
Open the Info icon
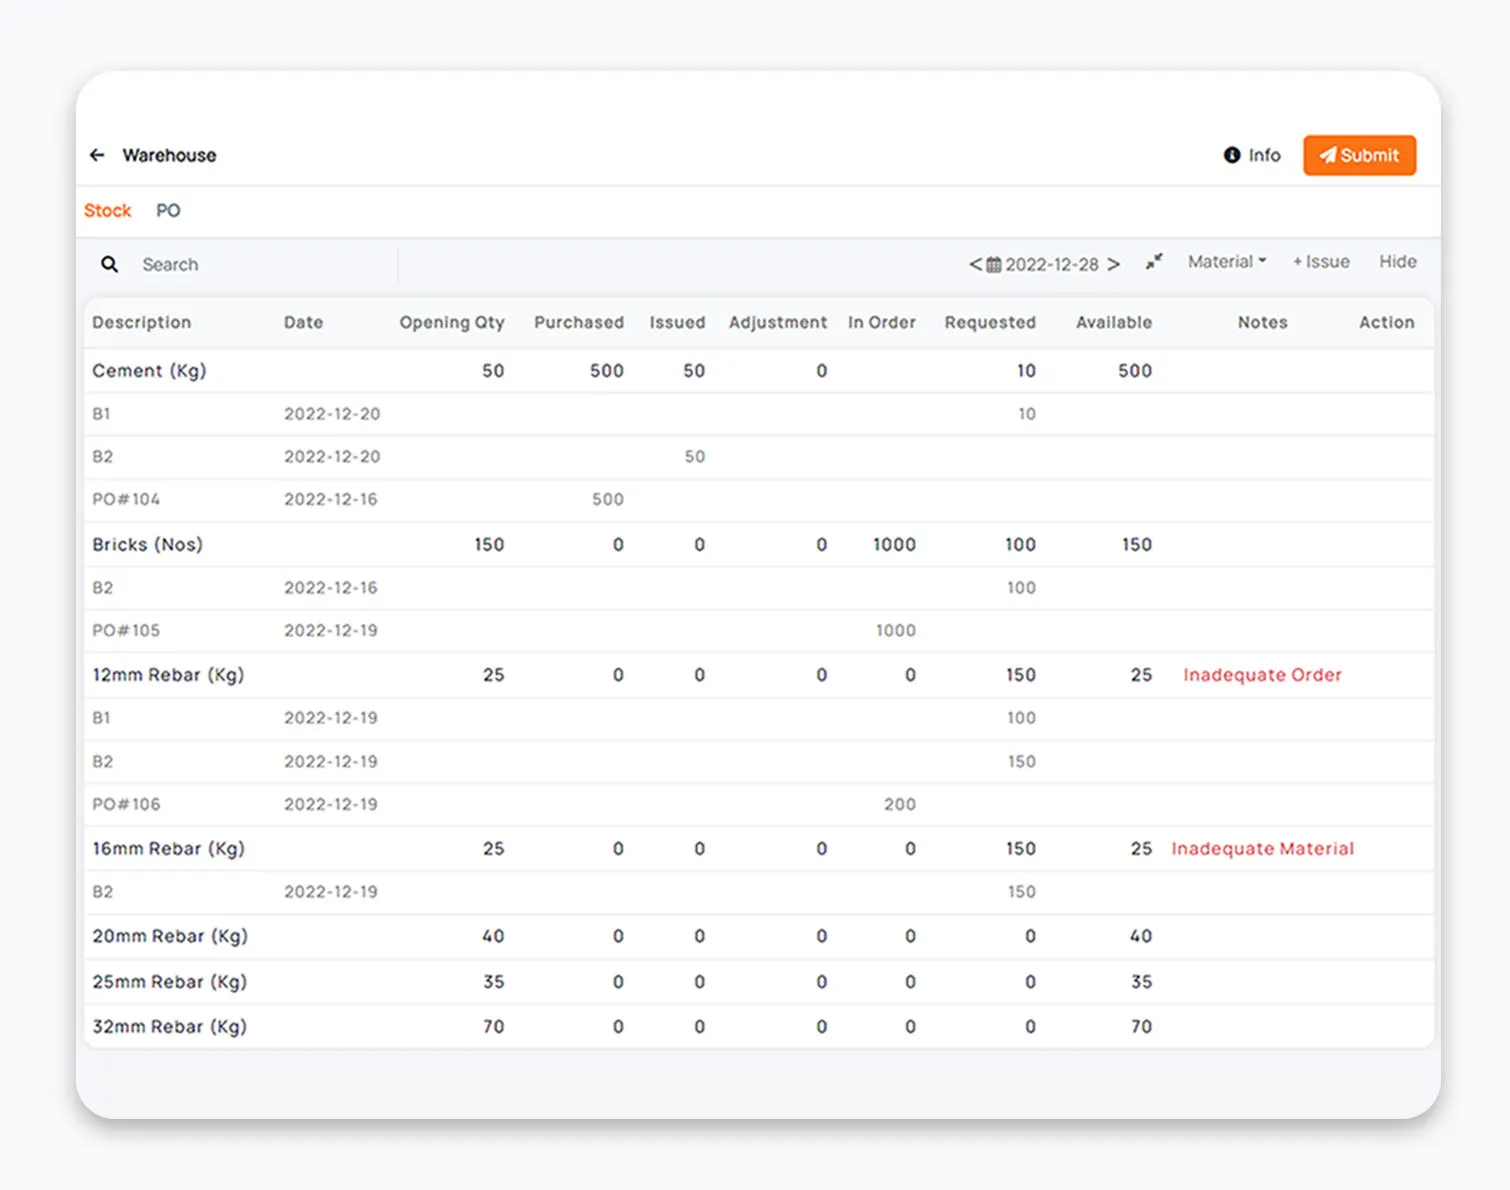point(1232,155)
